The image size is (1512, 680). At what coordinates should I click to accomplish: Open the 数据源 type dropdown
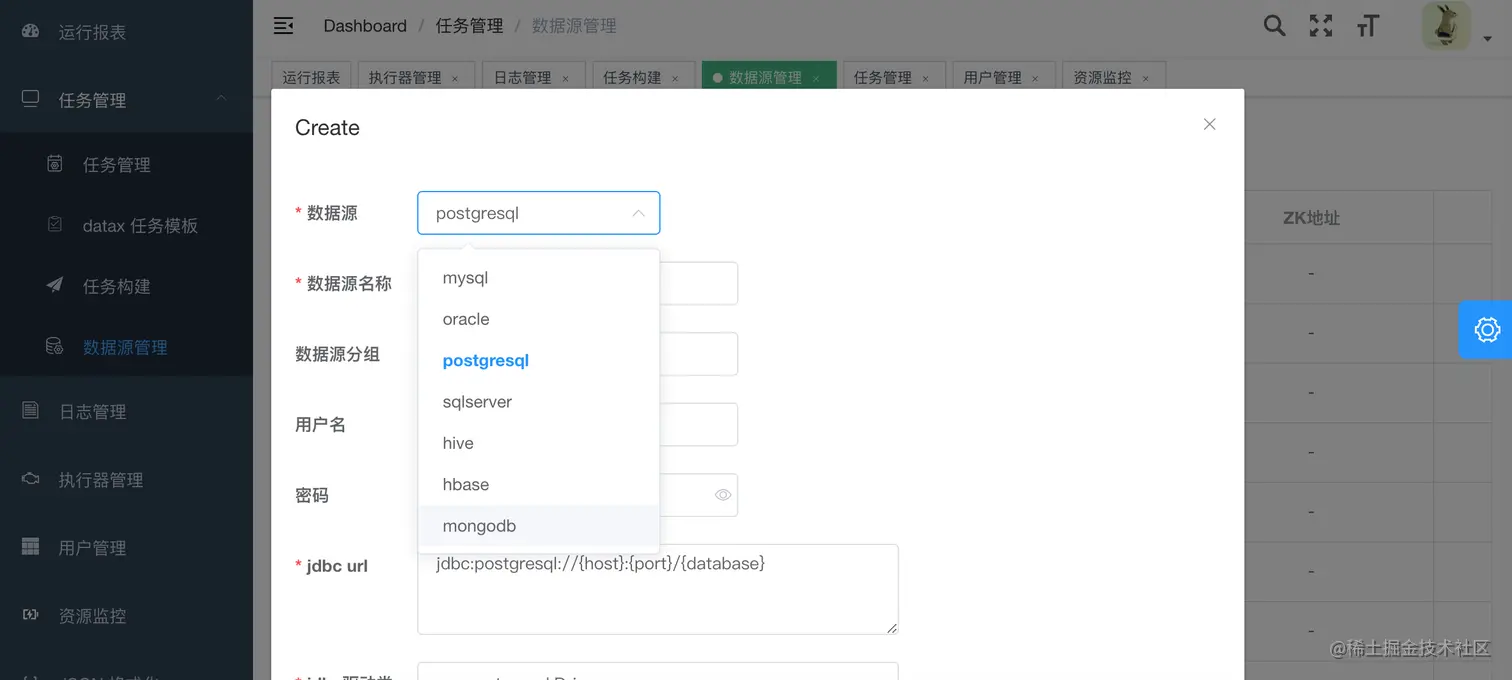pyautogui.click(x=538, y=213)
